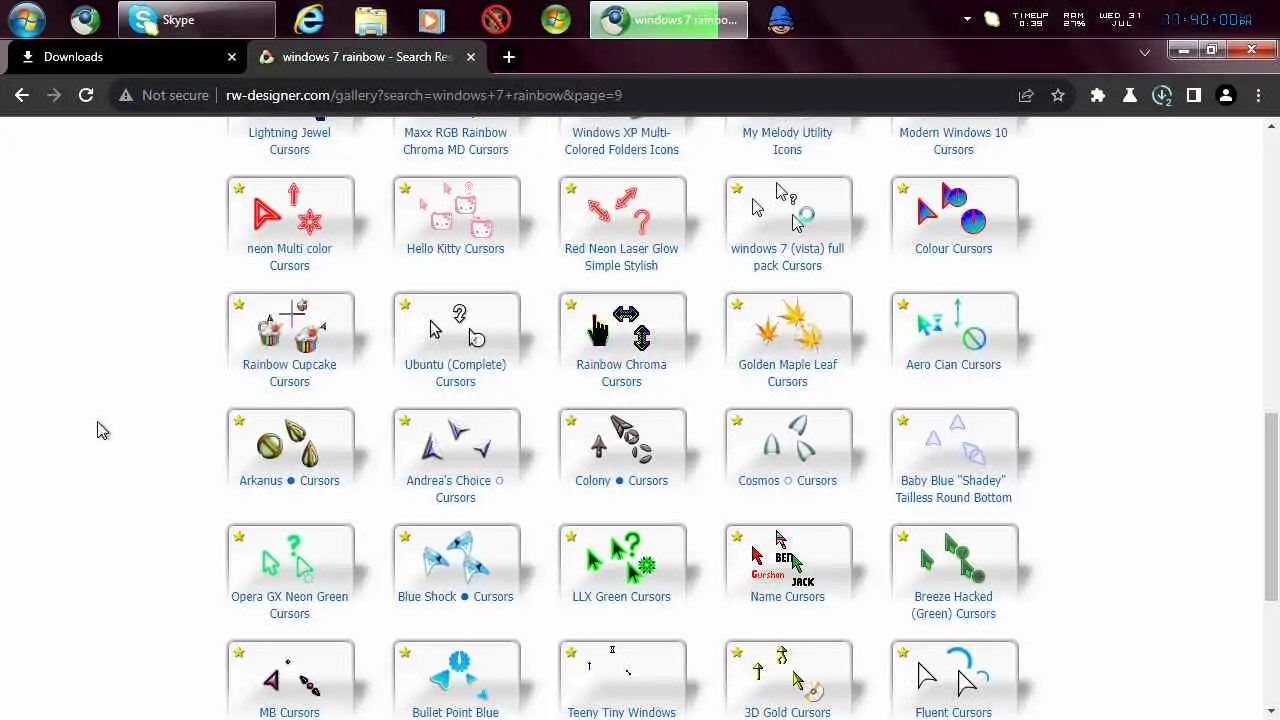Open media player taskbar icon
Screen dimensions: 1280x720
432,19
